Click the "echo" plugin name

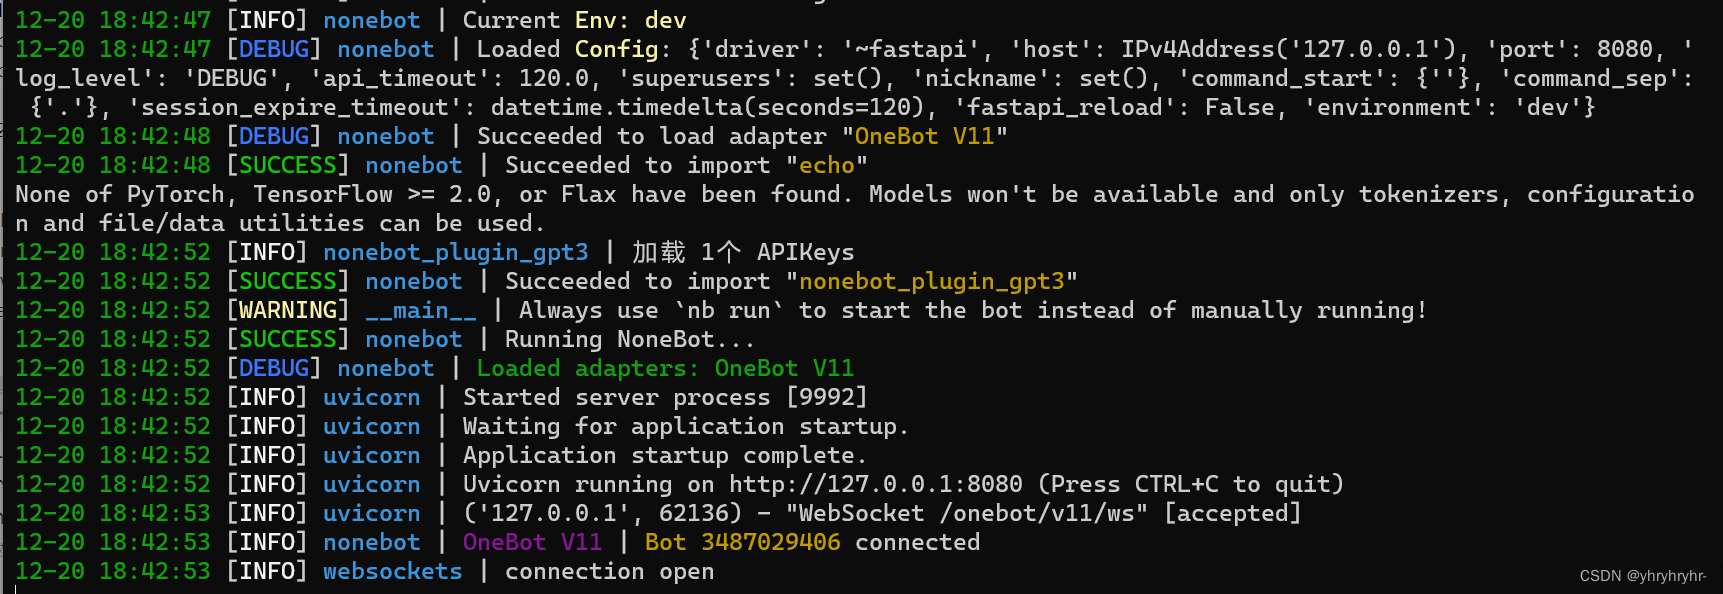827,165
